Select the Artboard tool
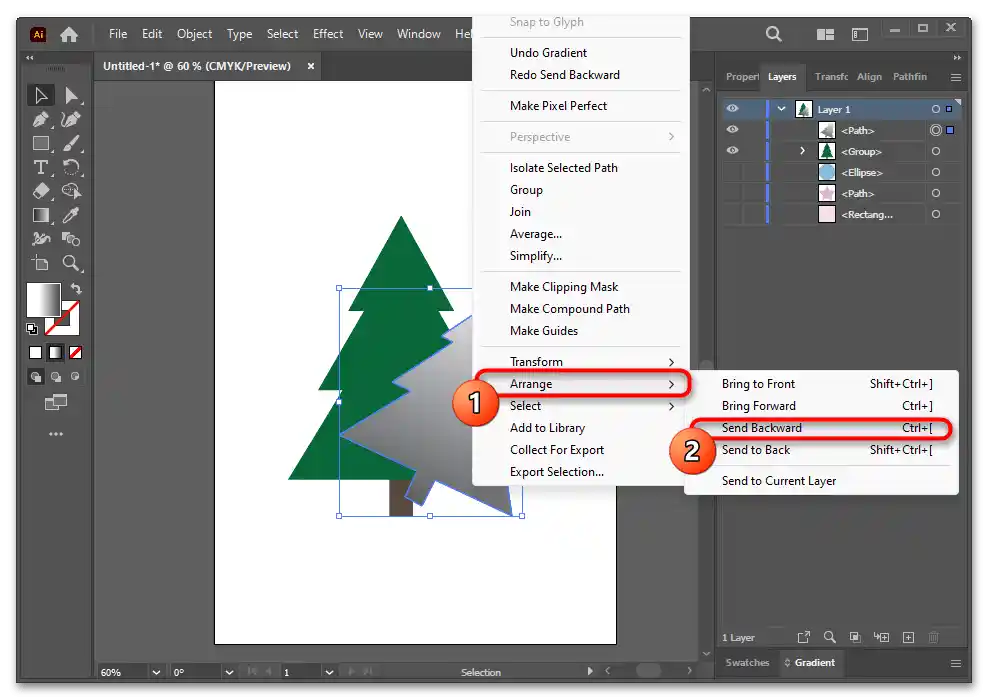Screen dimensions: 988x699 [41, 263]
